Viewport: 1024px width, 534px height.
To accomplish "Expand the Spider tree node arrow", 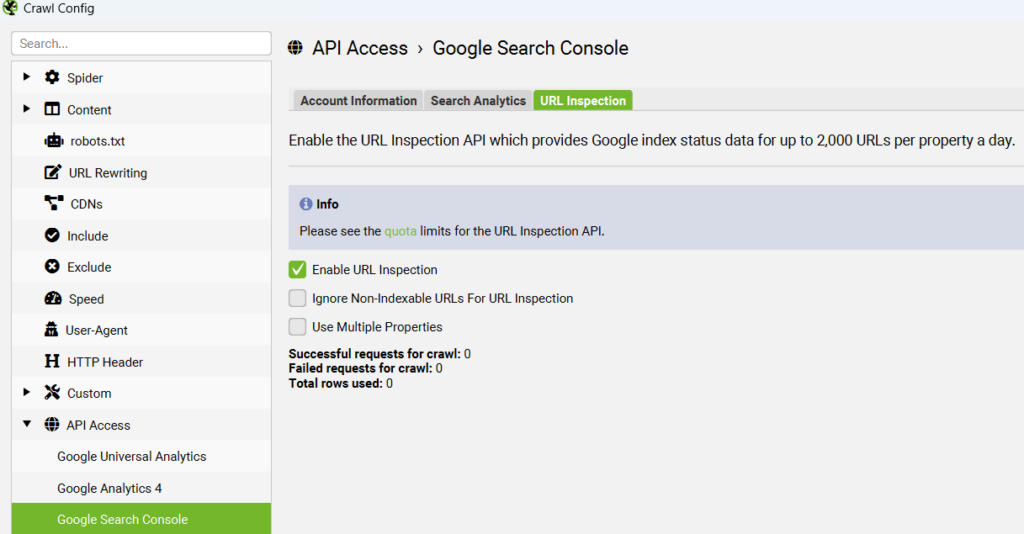I will click(x=27, y=76).
